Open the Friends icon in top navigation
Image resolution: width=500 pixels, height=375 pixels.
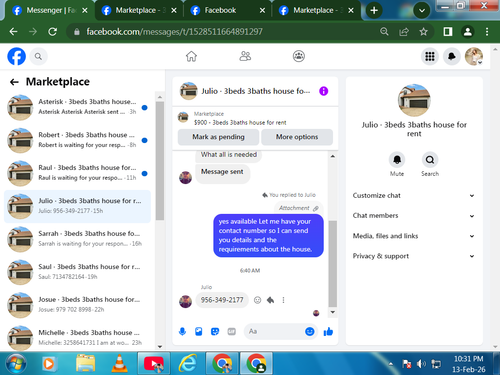pyautogui.click(x=245, y=56)
